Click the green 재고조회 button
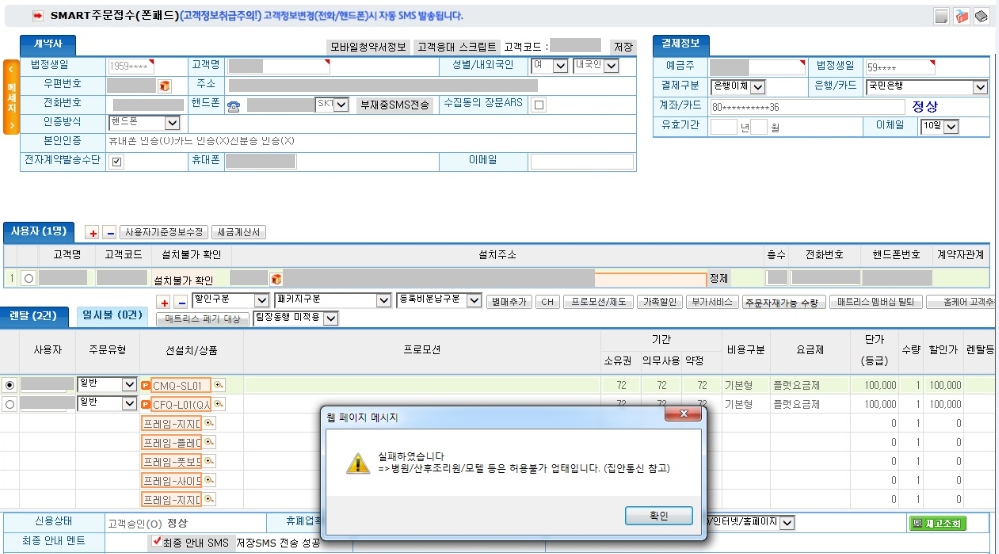The height and width of the screenshot is (554, 999). coord(938,523)
